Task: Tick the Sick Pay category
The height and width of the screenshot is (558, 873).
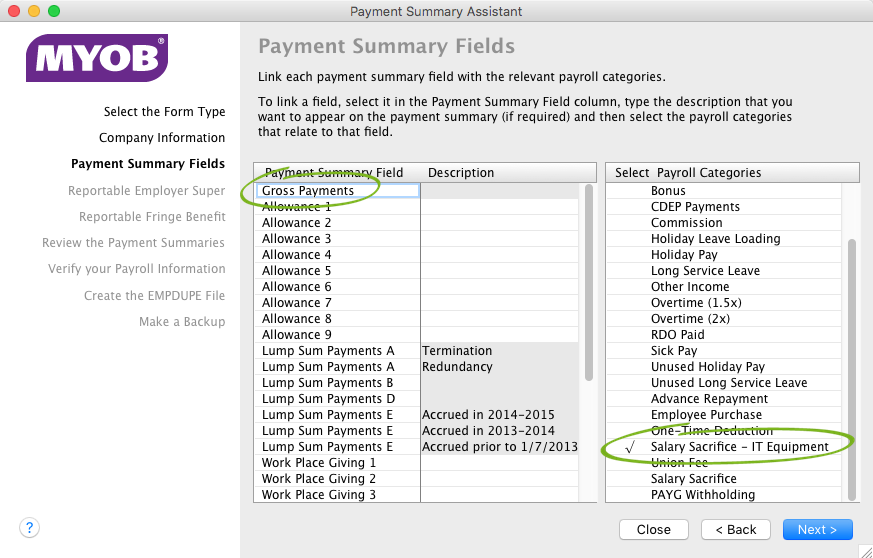Action: tap(724, 351)
